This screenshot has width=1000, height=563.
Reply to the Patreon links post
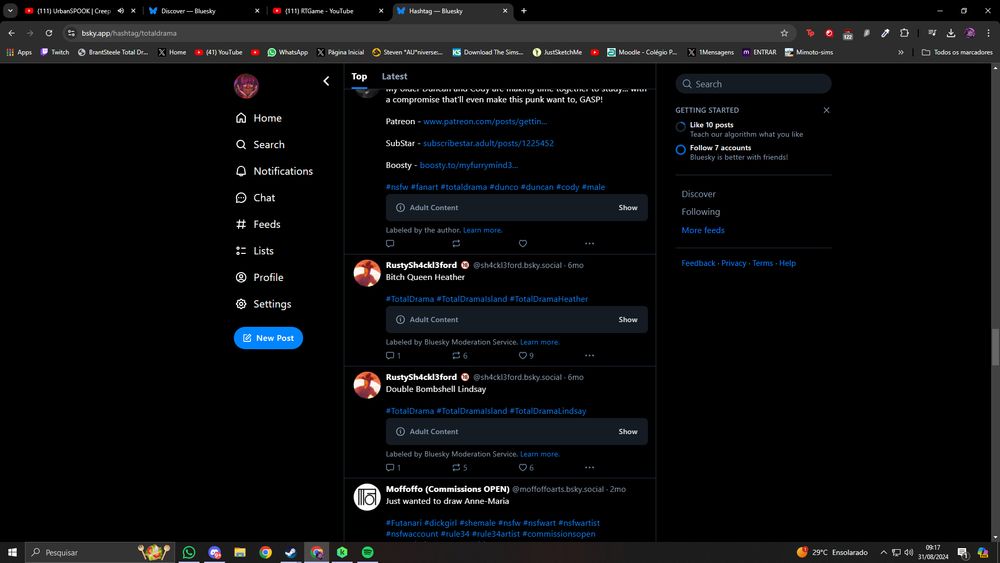coord(390,244)
